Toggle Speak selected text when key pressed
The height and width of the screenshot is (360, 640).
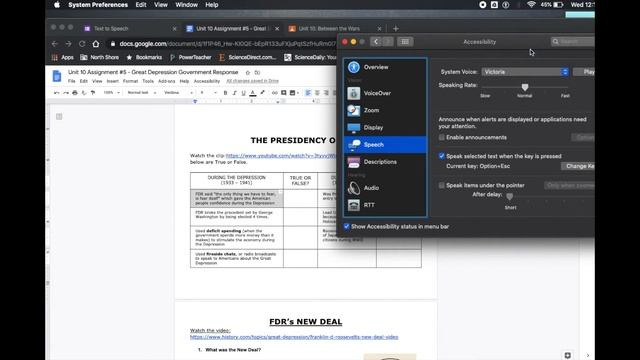point(442,156)
